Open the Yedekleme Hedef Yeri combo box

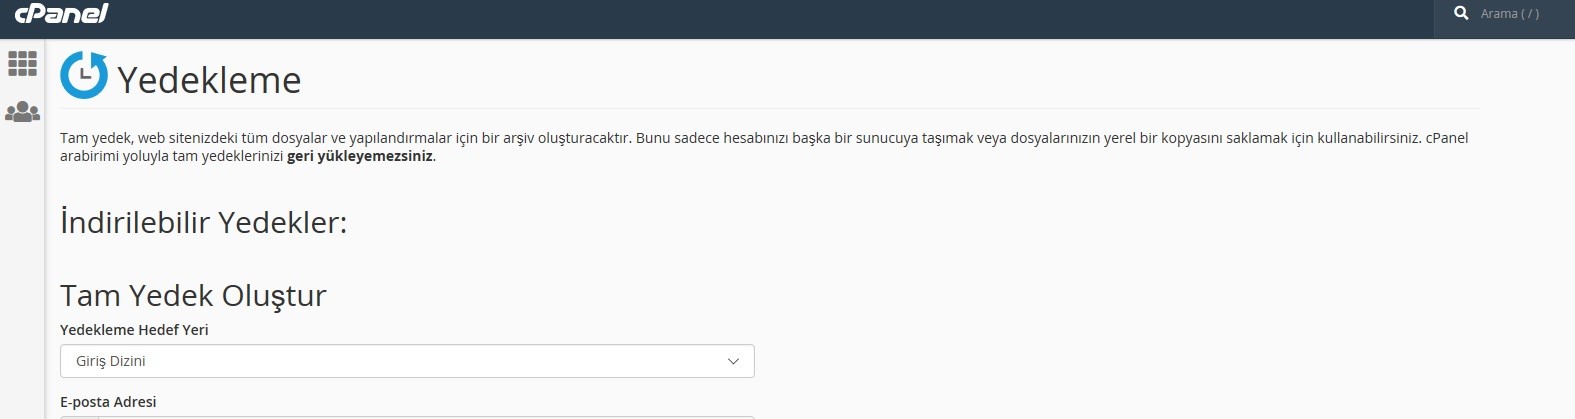(407, 361)
